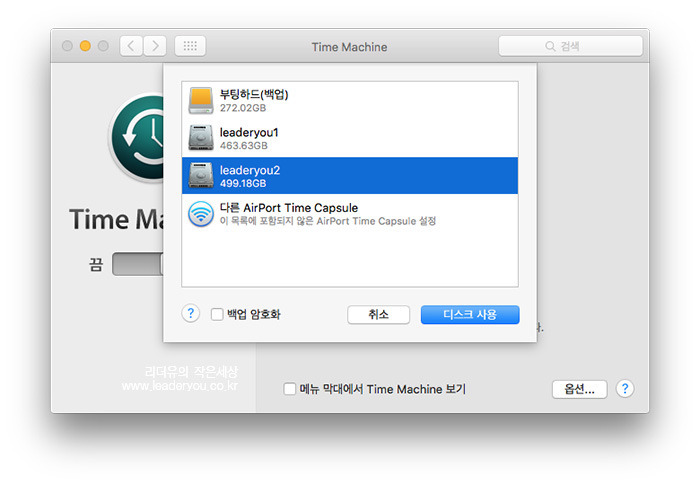The image size is (700, 485).
Task: Click the AirPort Time Capsule Wi-Fi icon
Action: point(200,214)
